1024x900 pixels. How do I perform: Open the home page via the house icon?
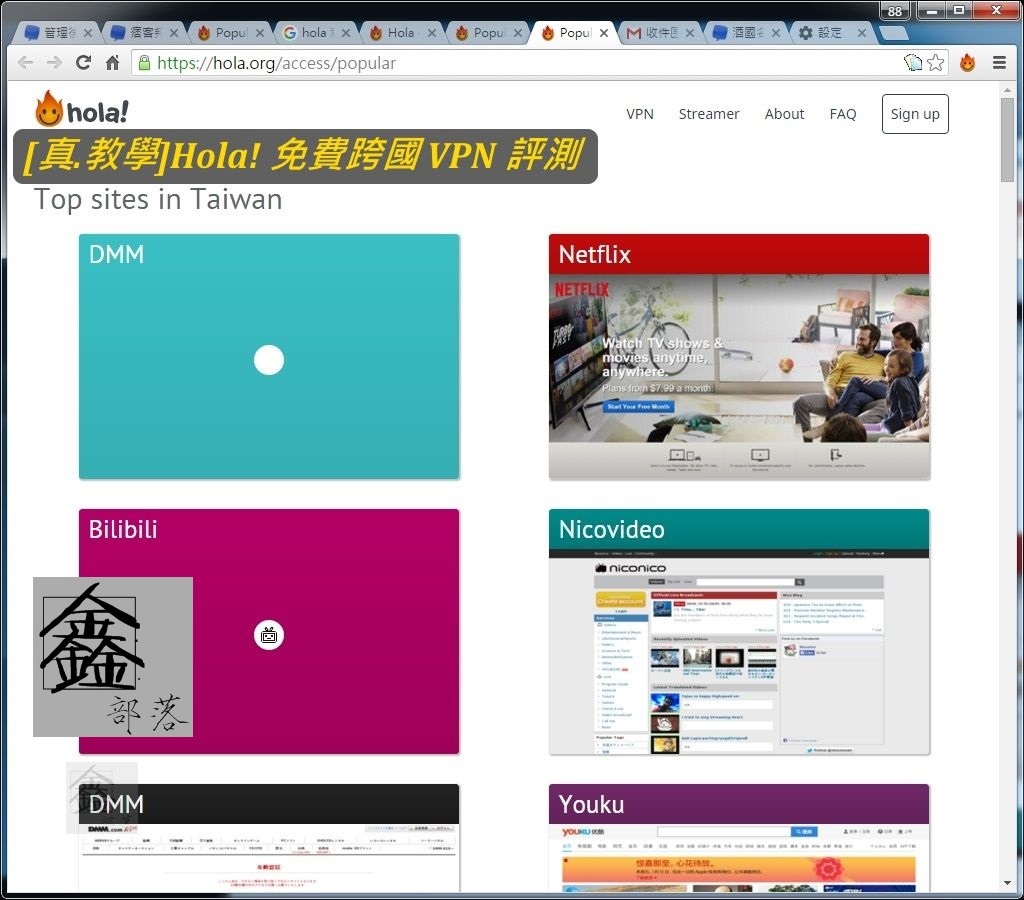(x=112, y=63)
